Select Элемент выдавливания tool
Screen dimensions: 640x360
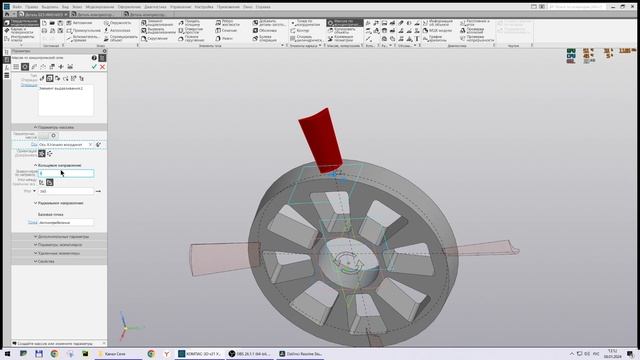click(x=157, y=23)
